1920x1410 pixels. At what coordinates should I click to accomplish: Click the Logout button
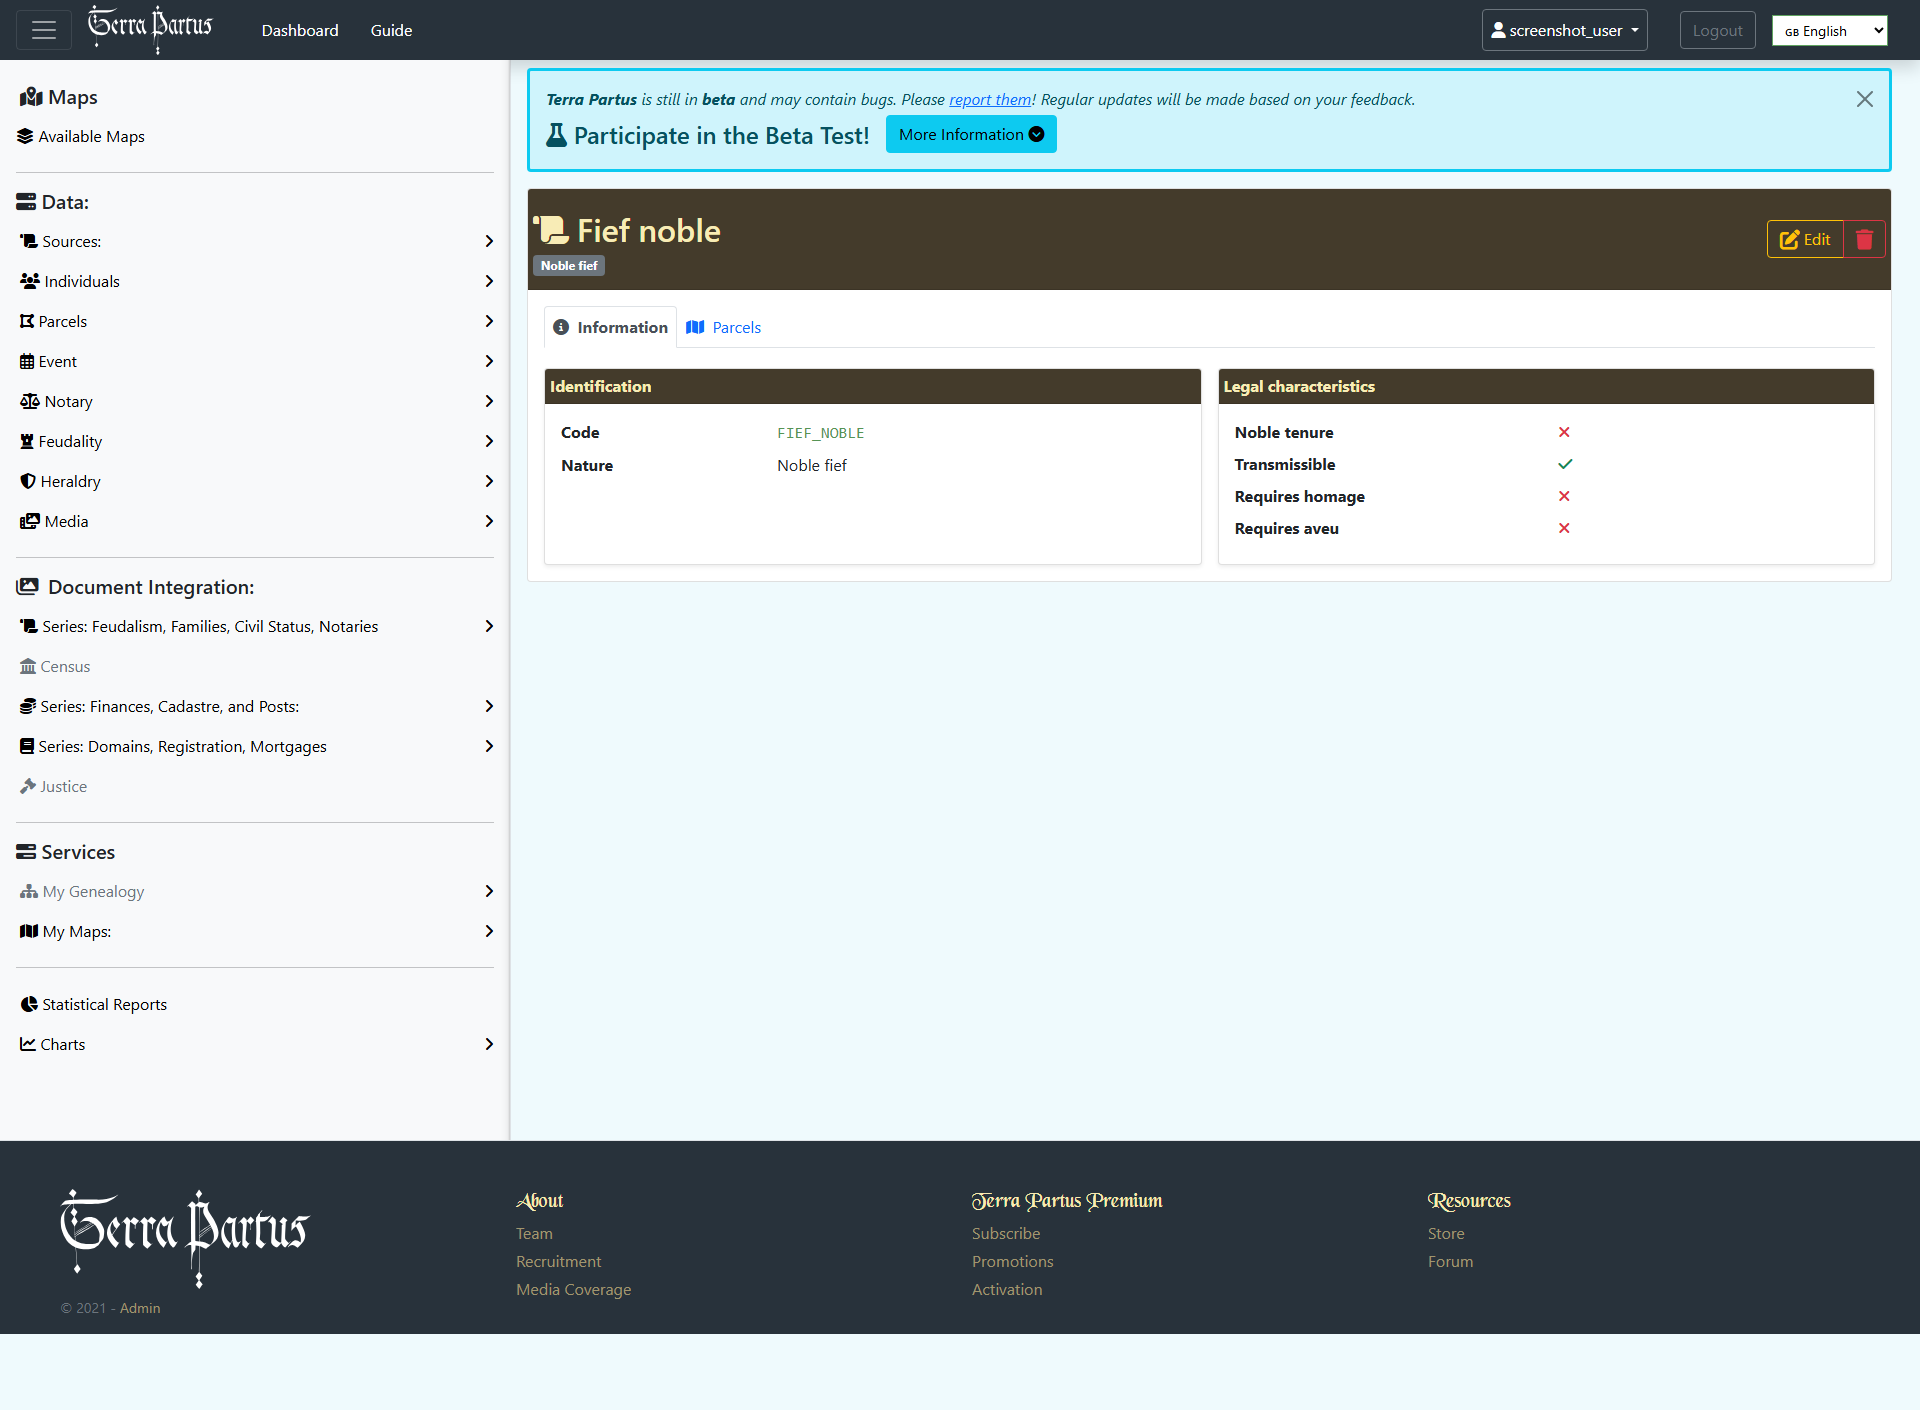coord(1717,30)
